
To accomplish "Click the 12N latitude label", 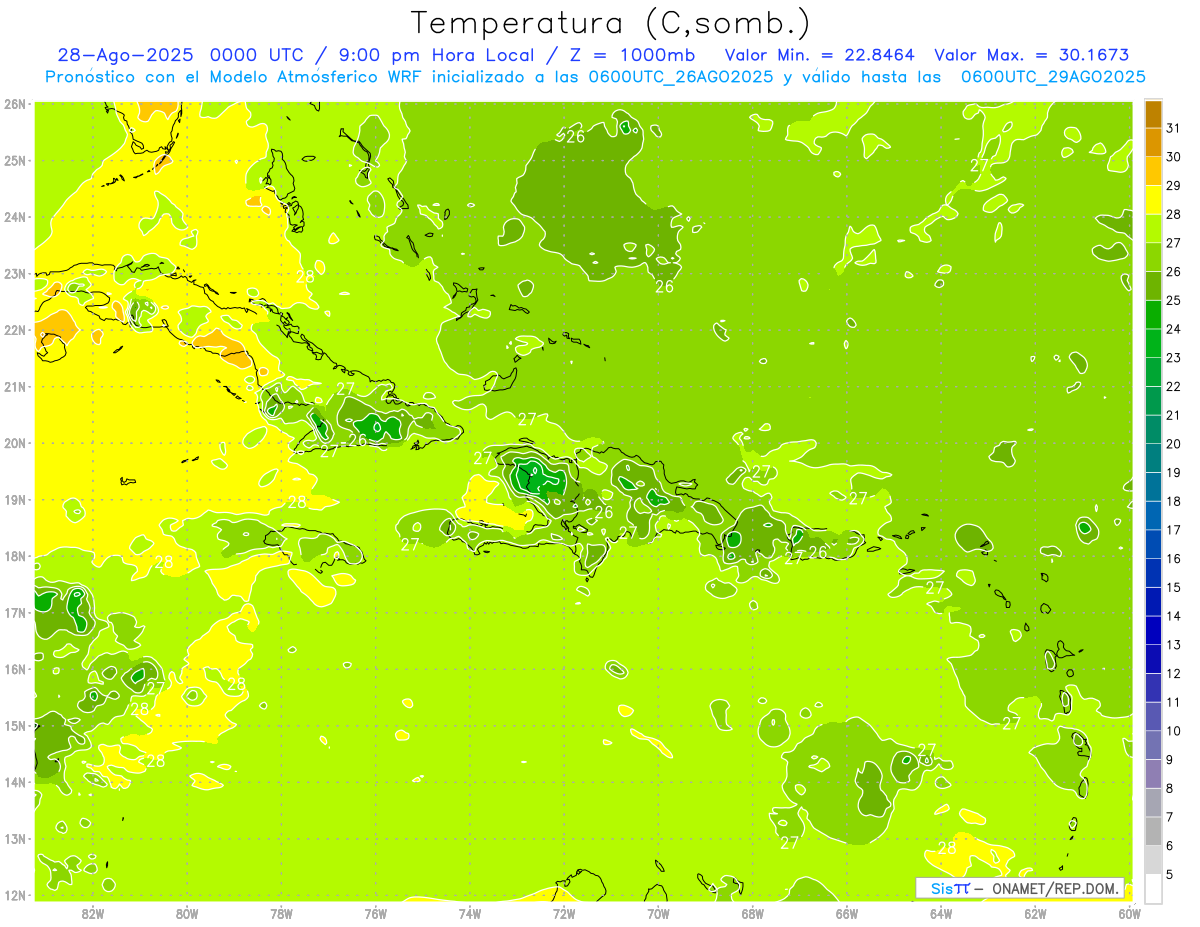I will [x=15, y=895].
